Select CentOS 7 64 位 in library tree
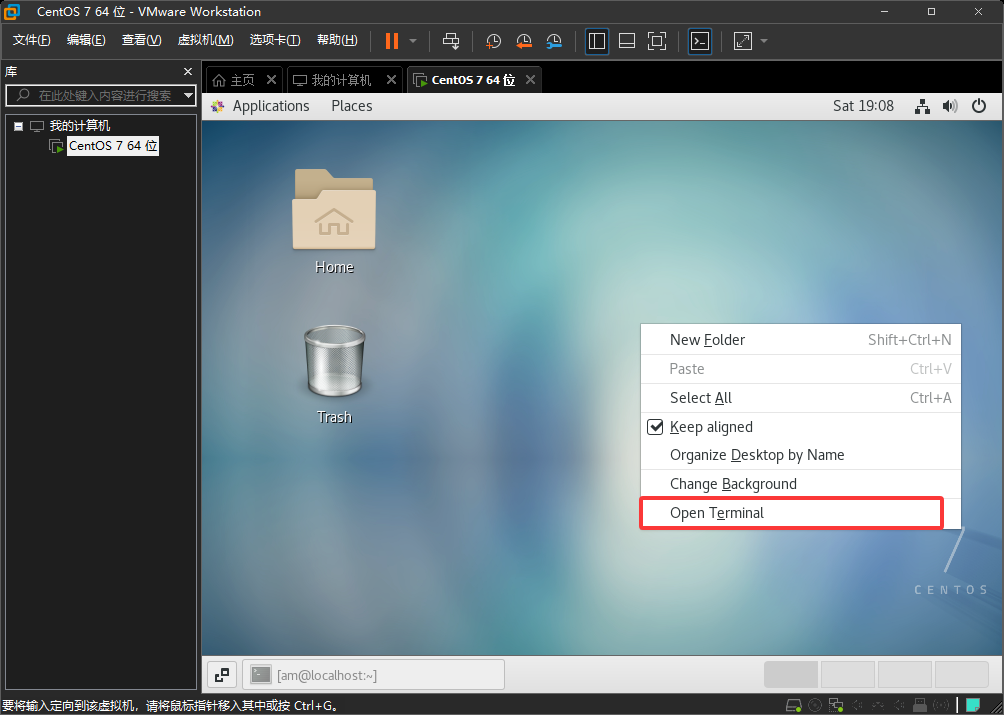The height and width of the screenshot is (715, 1004). 113,146
